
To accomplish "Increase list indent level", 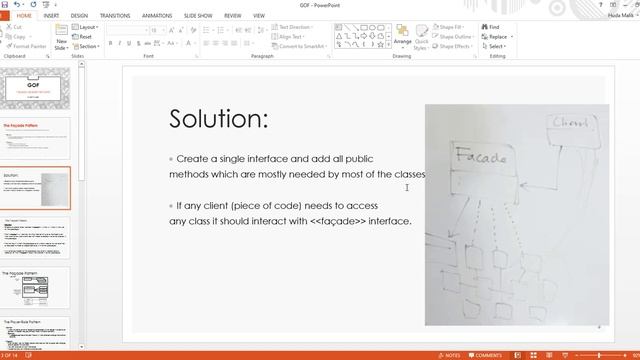I will 248,30.
